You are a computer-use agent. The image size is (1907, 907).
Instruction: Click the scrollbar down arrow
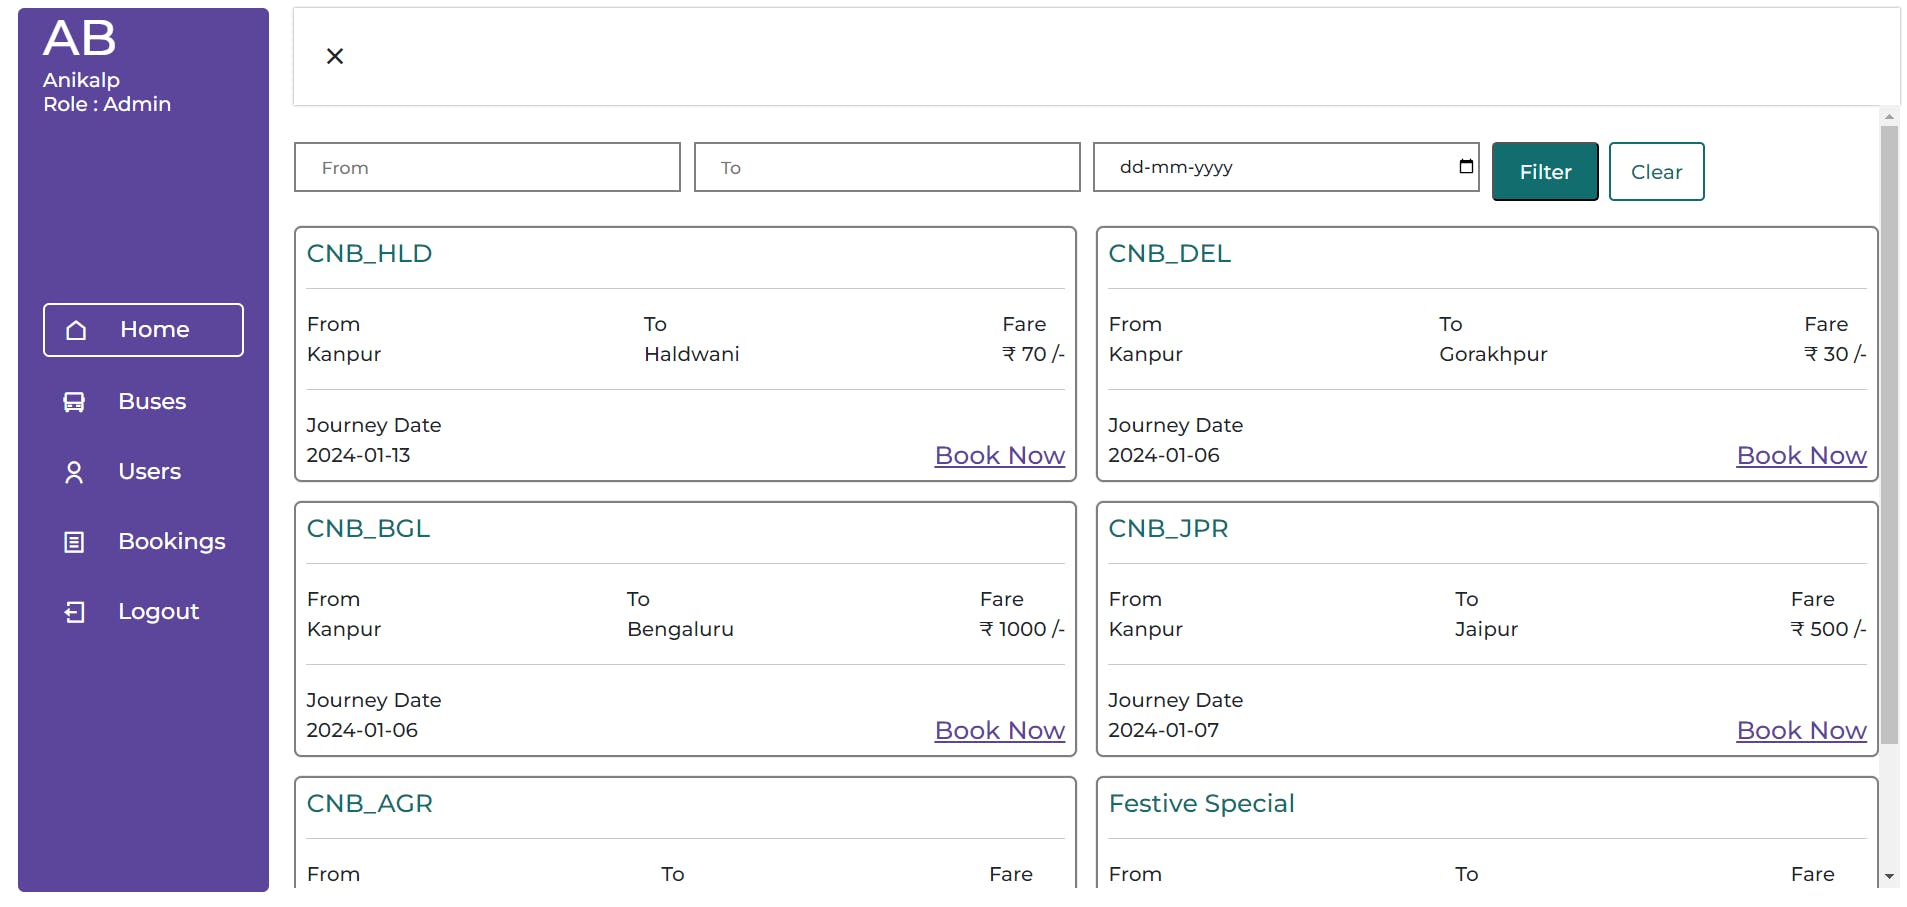tap(1889, 876)
